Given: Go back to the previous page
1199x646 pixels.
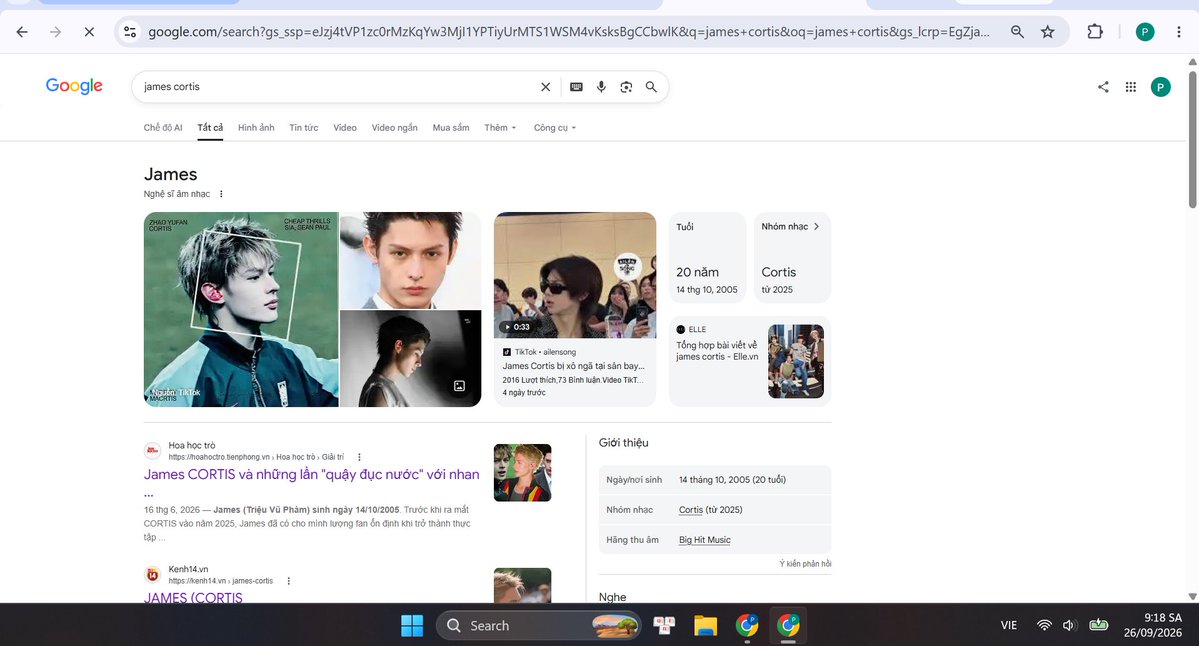Looking at the screenshot, I should pos(22,32).
